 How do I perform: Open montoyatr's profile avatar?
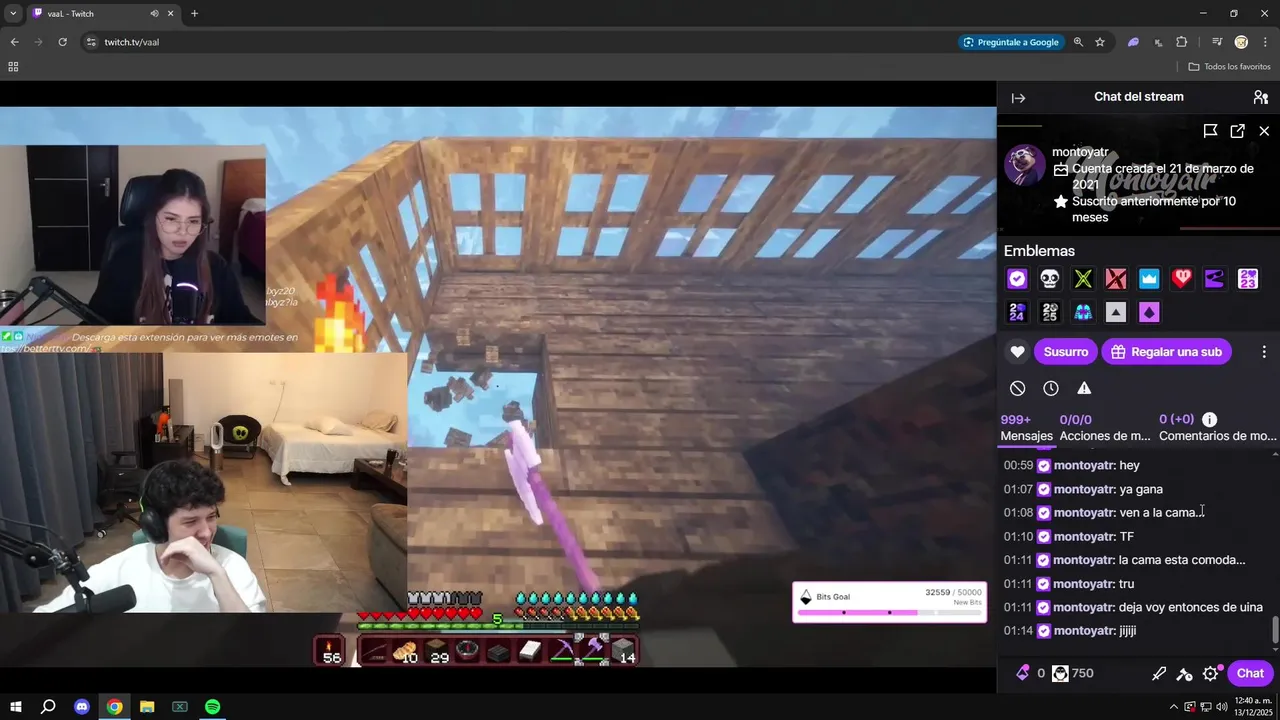click(1024, 165)
